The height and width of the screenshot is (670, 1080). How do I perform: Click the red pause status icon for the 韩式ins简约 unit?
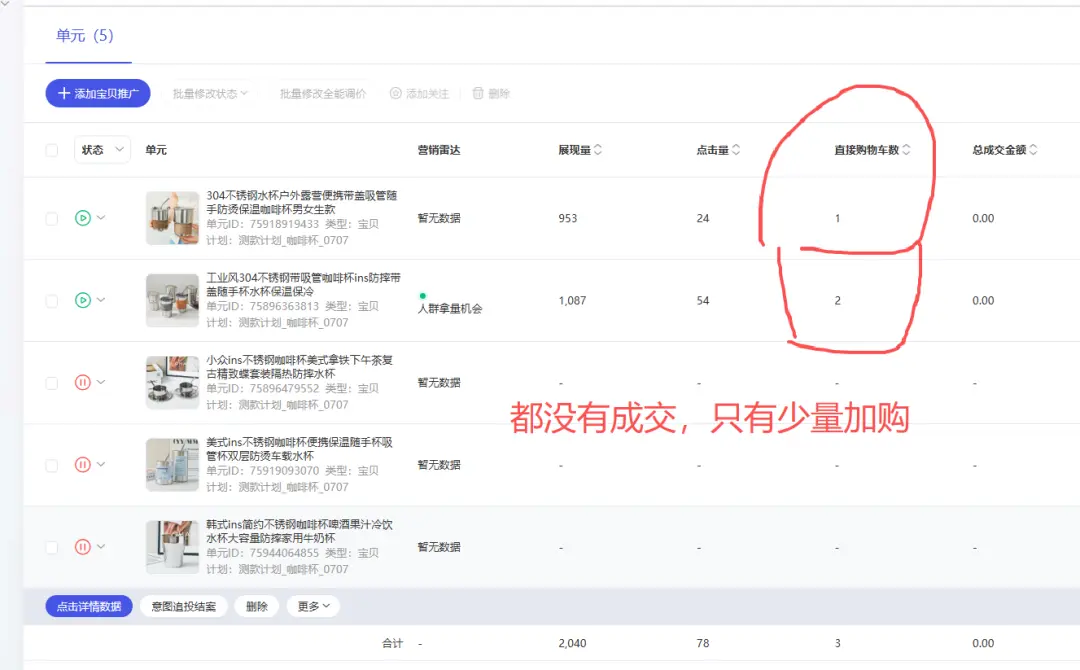pyautogui.click(x=83, y=547)
